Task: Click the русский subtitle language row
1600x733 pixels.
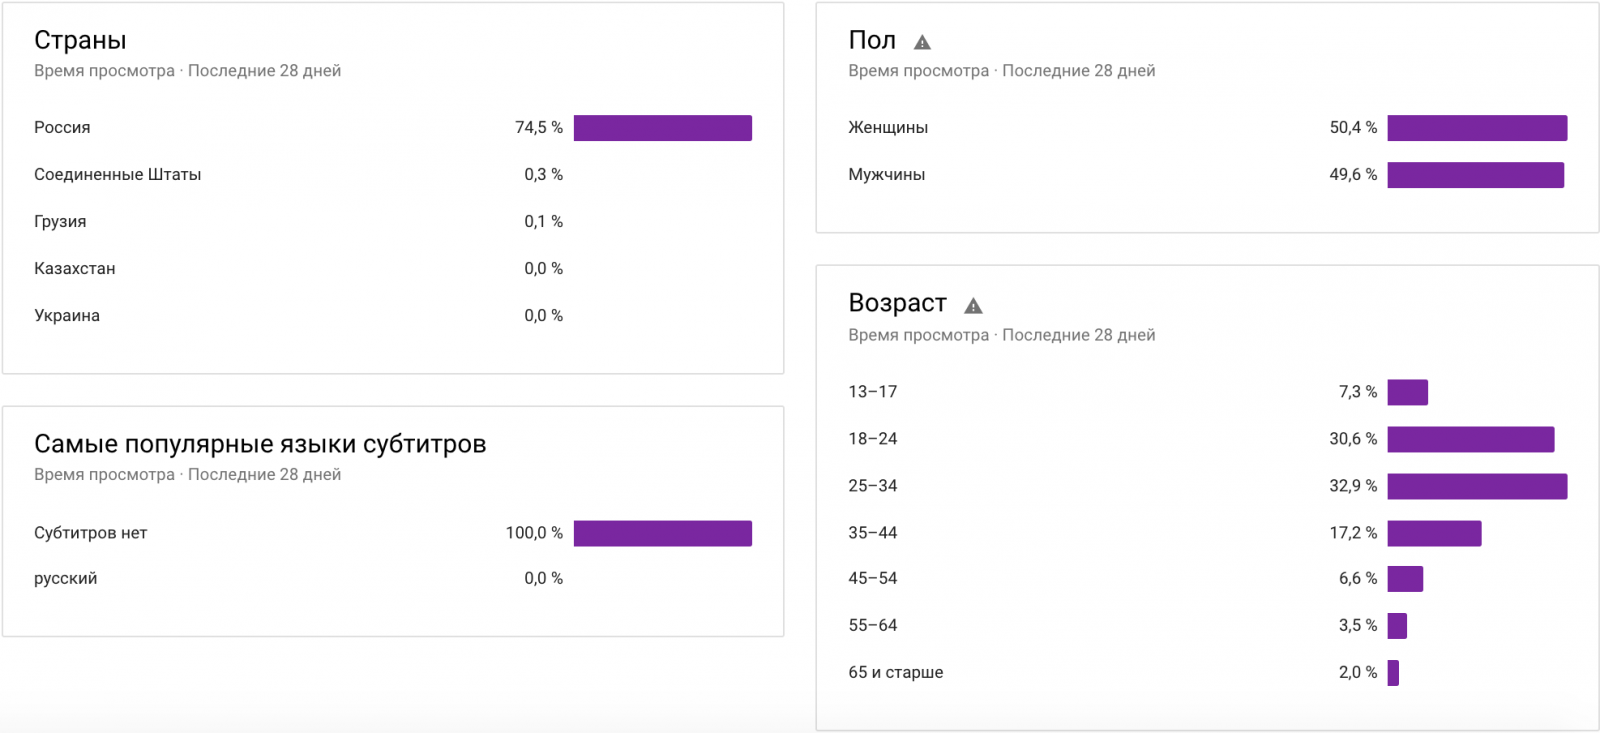Action: point(66,579)
